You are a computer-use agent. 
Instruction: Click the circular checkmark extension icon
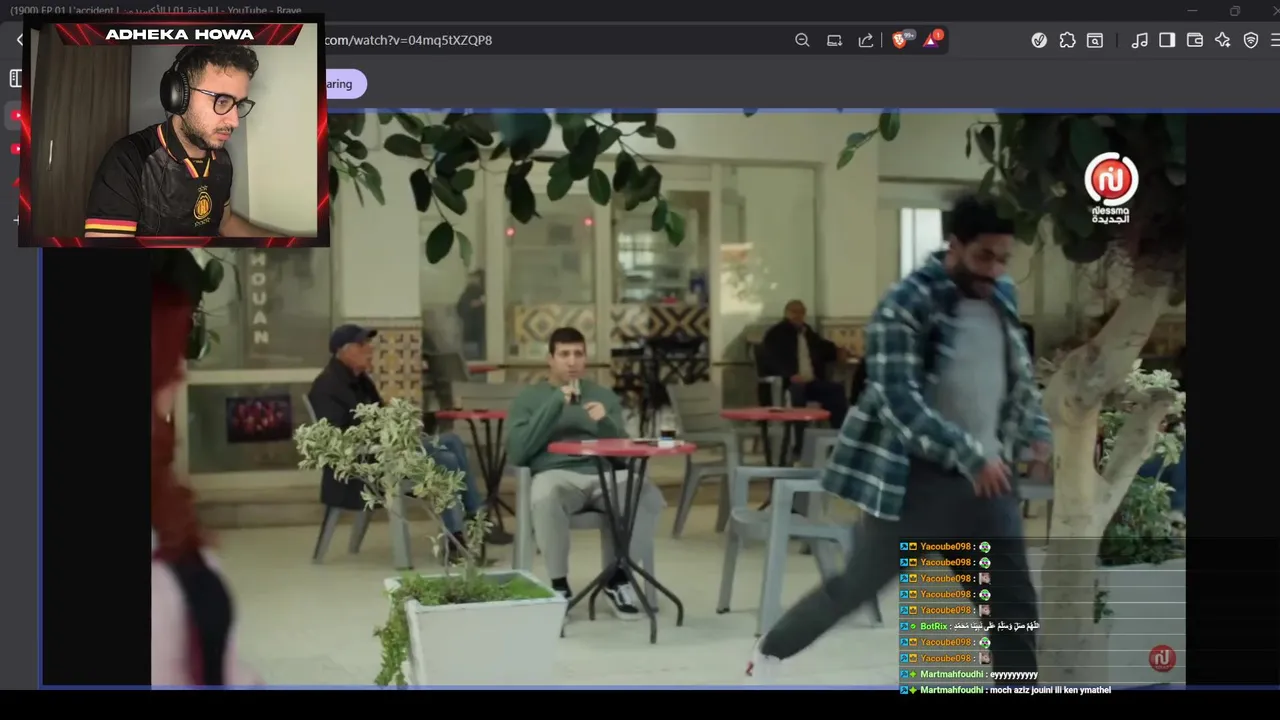1039,40
